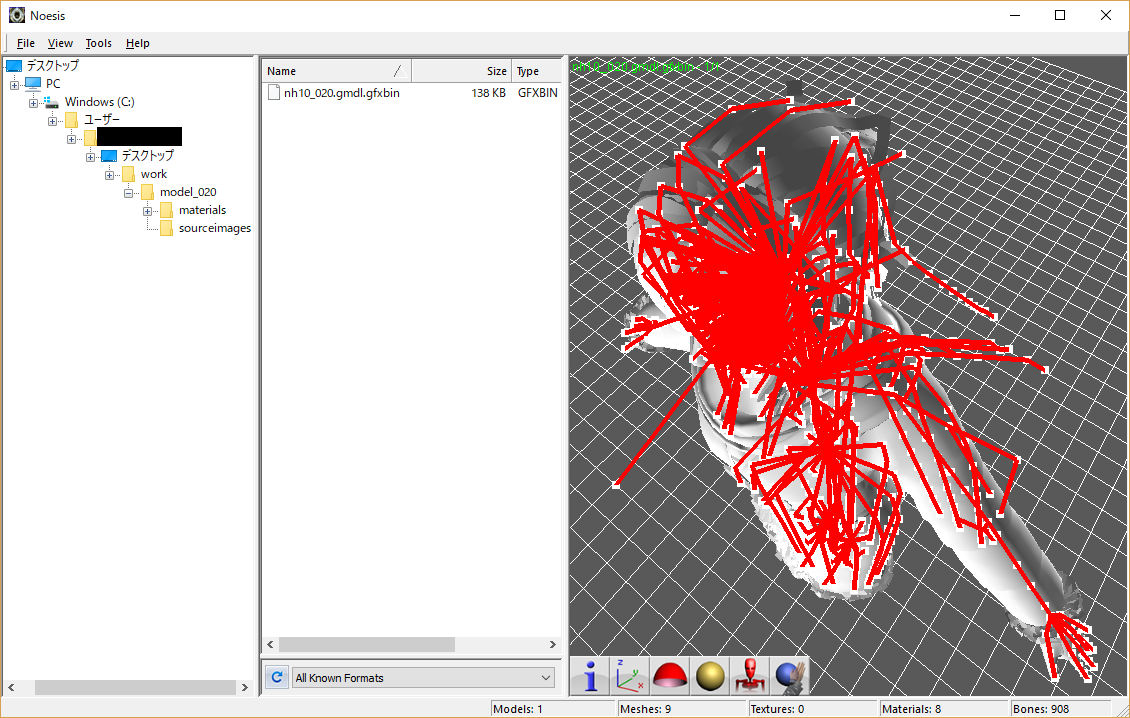Image resolution: width=1130 pixels, height=718 pixels.
Task: Sort files by the Type column header
Action: pos(535,71)
